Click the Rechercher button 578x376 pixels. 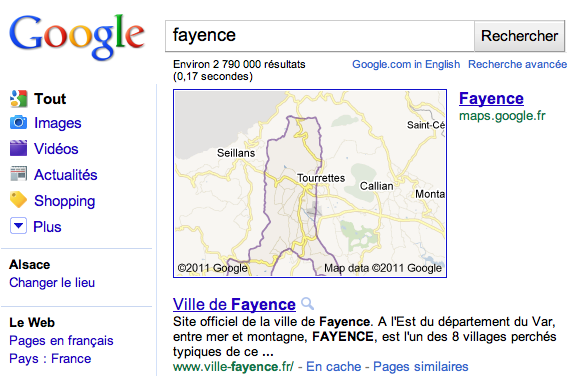pos(519,36)
